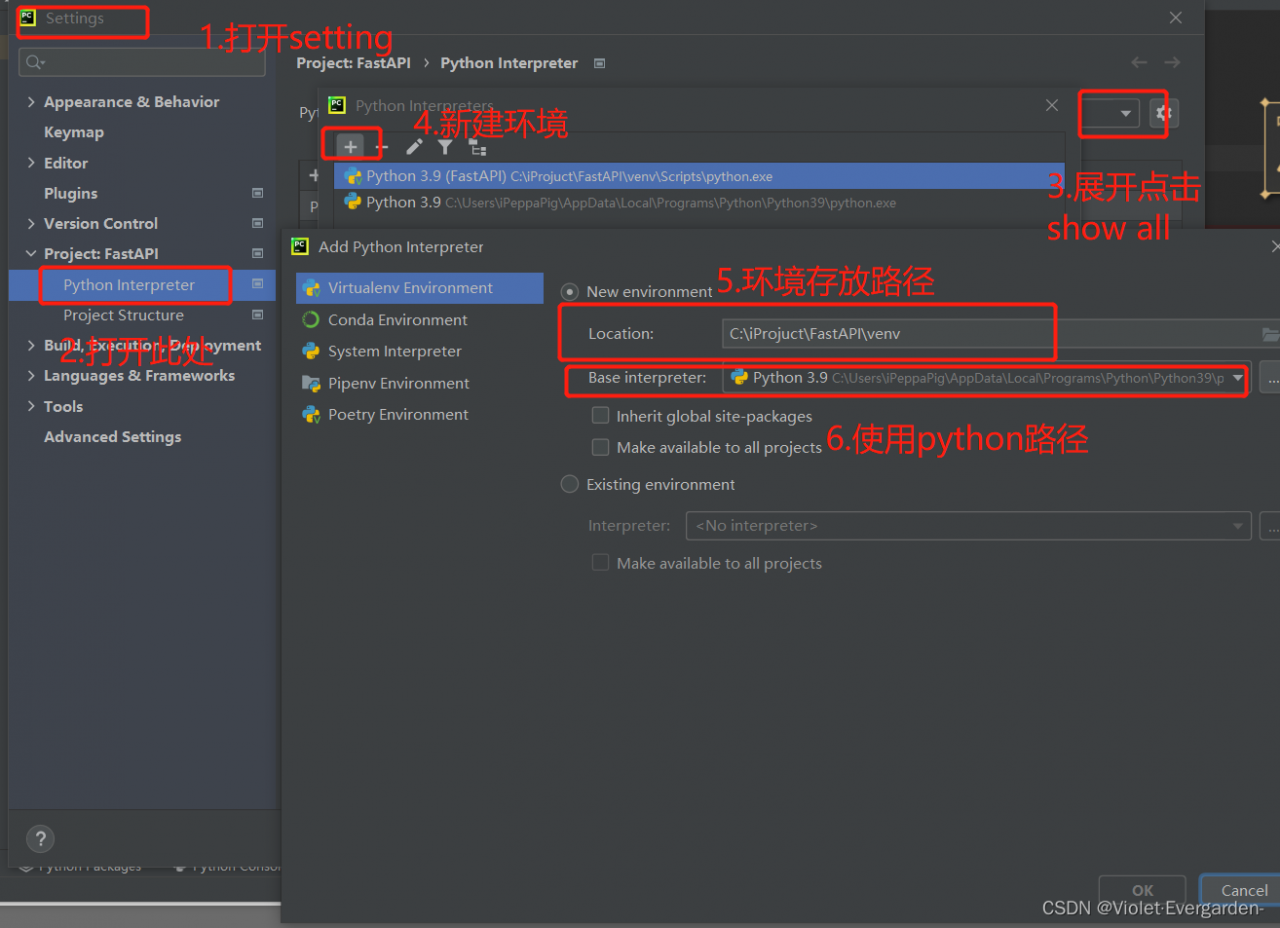Click the Cancel button
Image resolution: width=1280 pixels, height=928 pixels.
1240,890
